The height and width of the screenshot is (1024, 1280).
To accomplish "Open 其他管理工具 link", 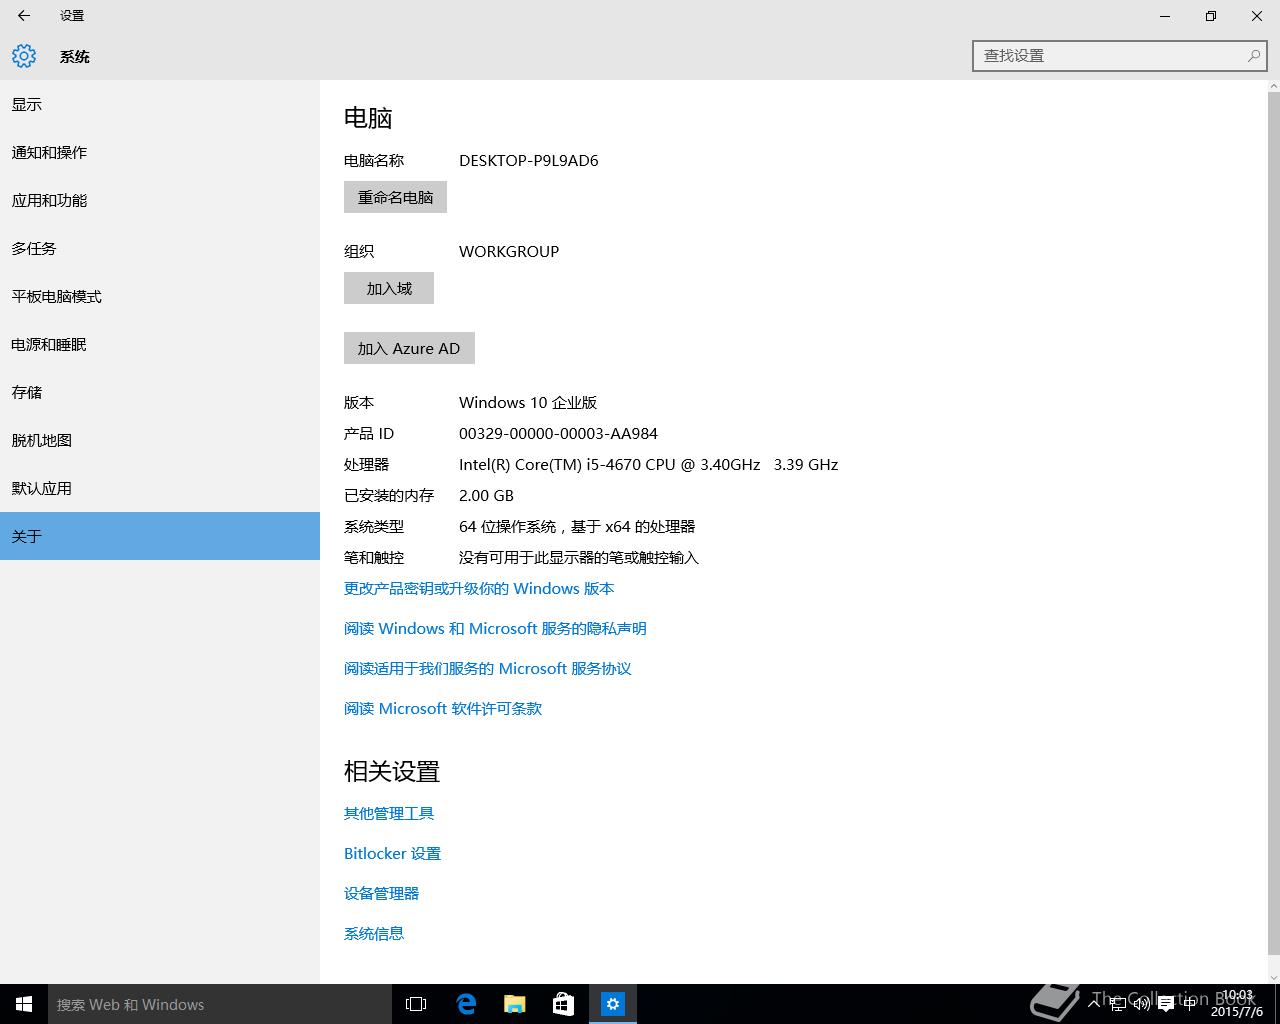I will (389, 813).
